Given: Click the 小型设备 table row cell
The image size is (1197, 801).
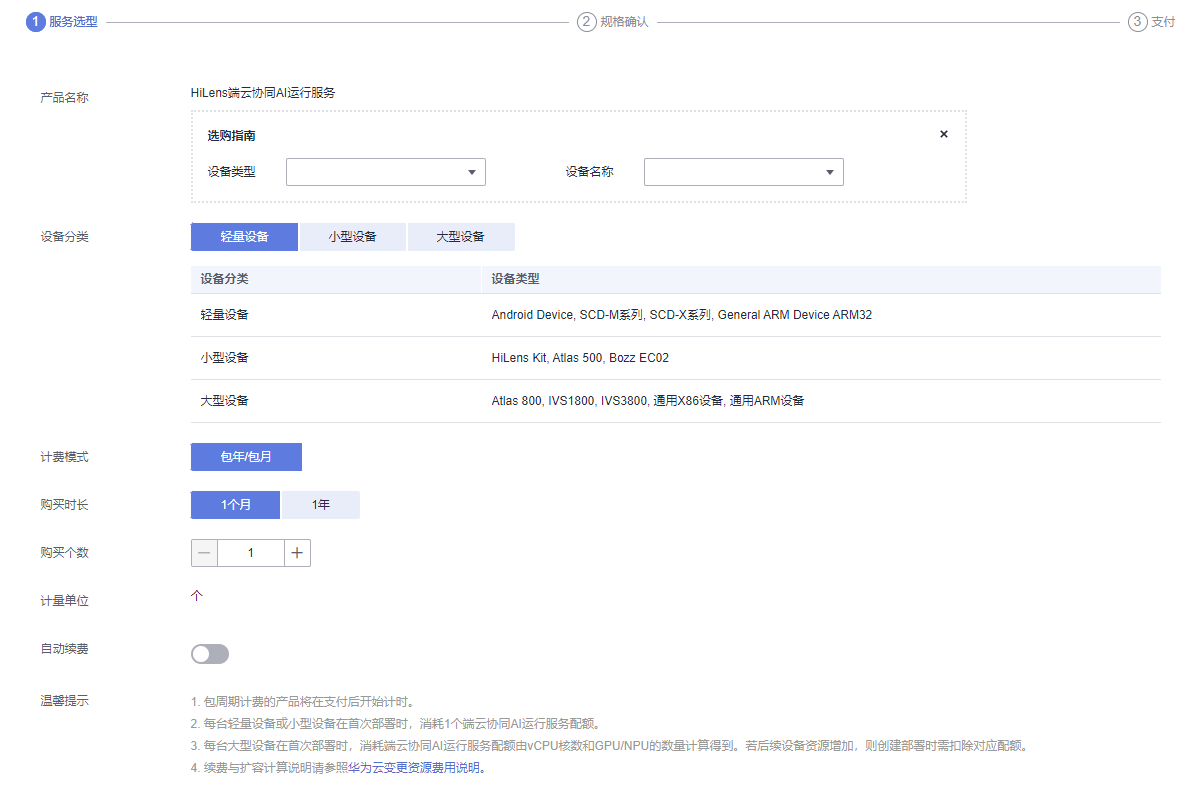Looking at the screenshot, I should tap(224, 357).
